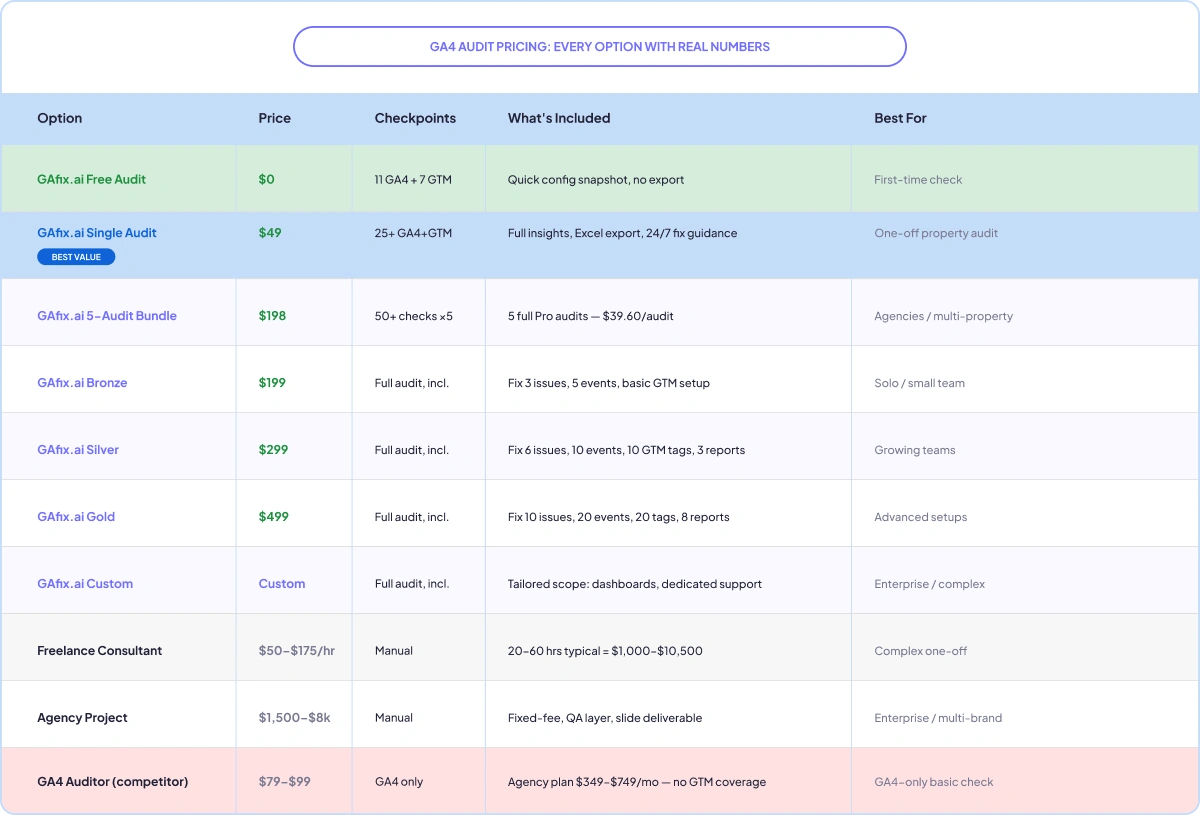This screenshot has width=1200, height=815.
Task: Click the $49 price cell
Action: click(x=270, y=233)
